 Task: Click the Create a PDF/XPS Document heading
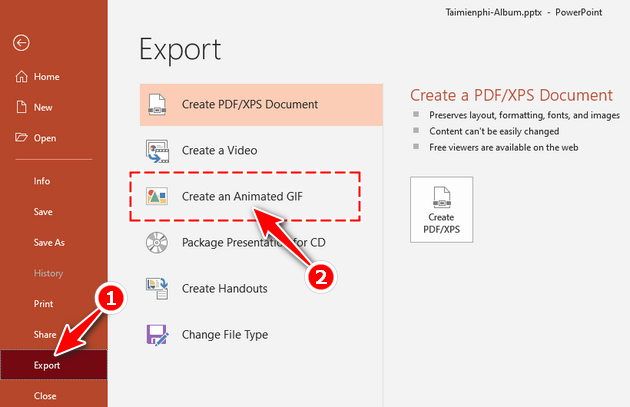tap(511, 95)
